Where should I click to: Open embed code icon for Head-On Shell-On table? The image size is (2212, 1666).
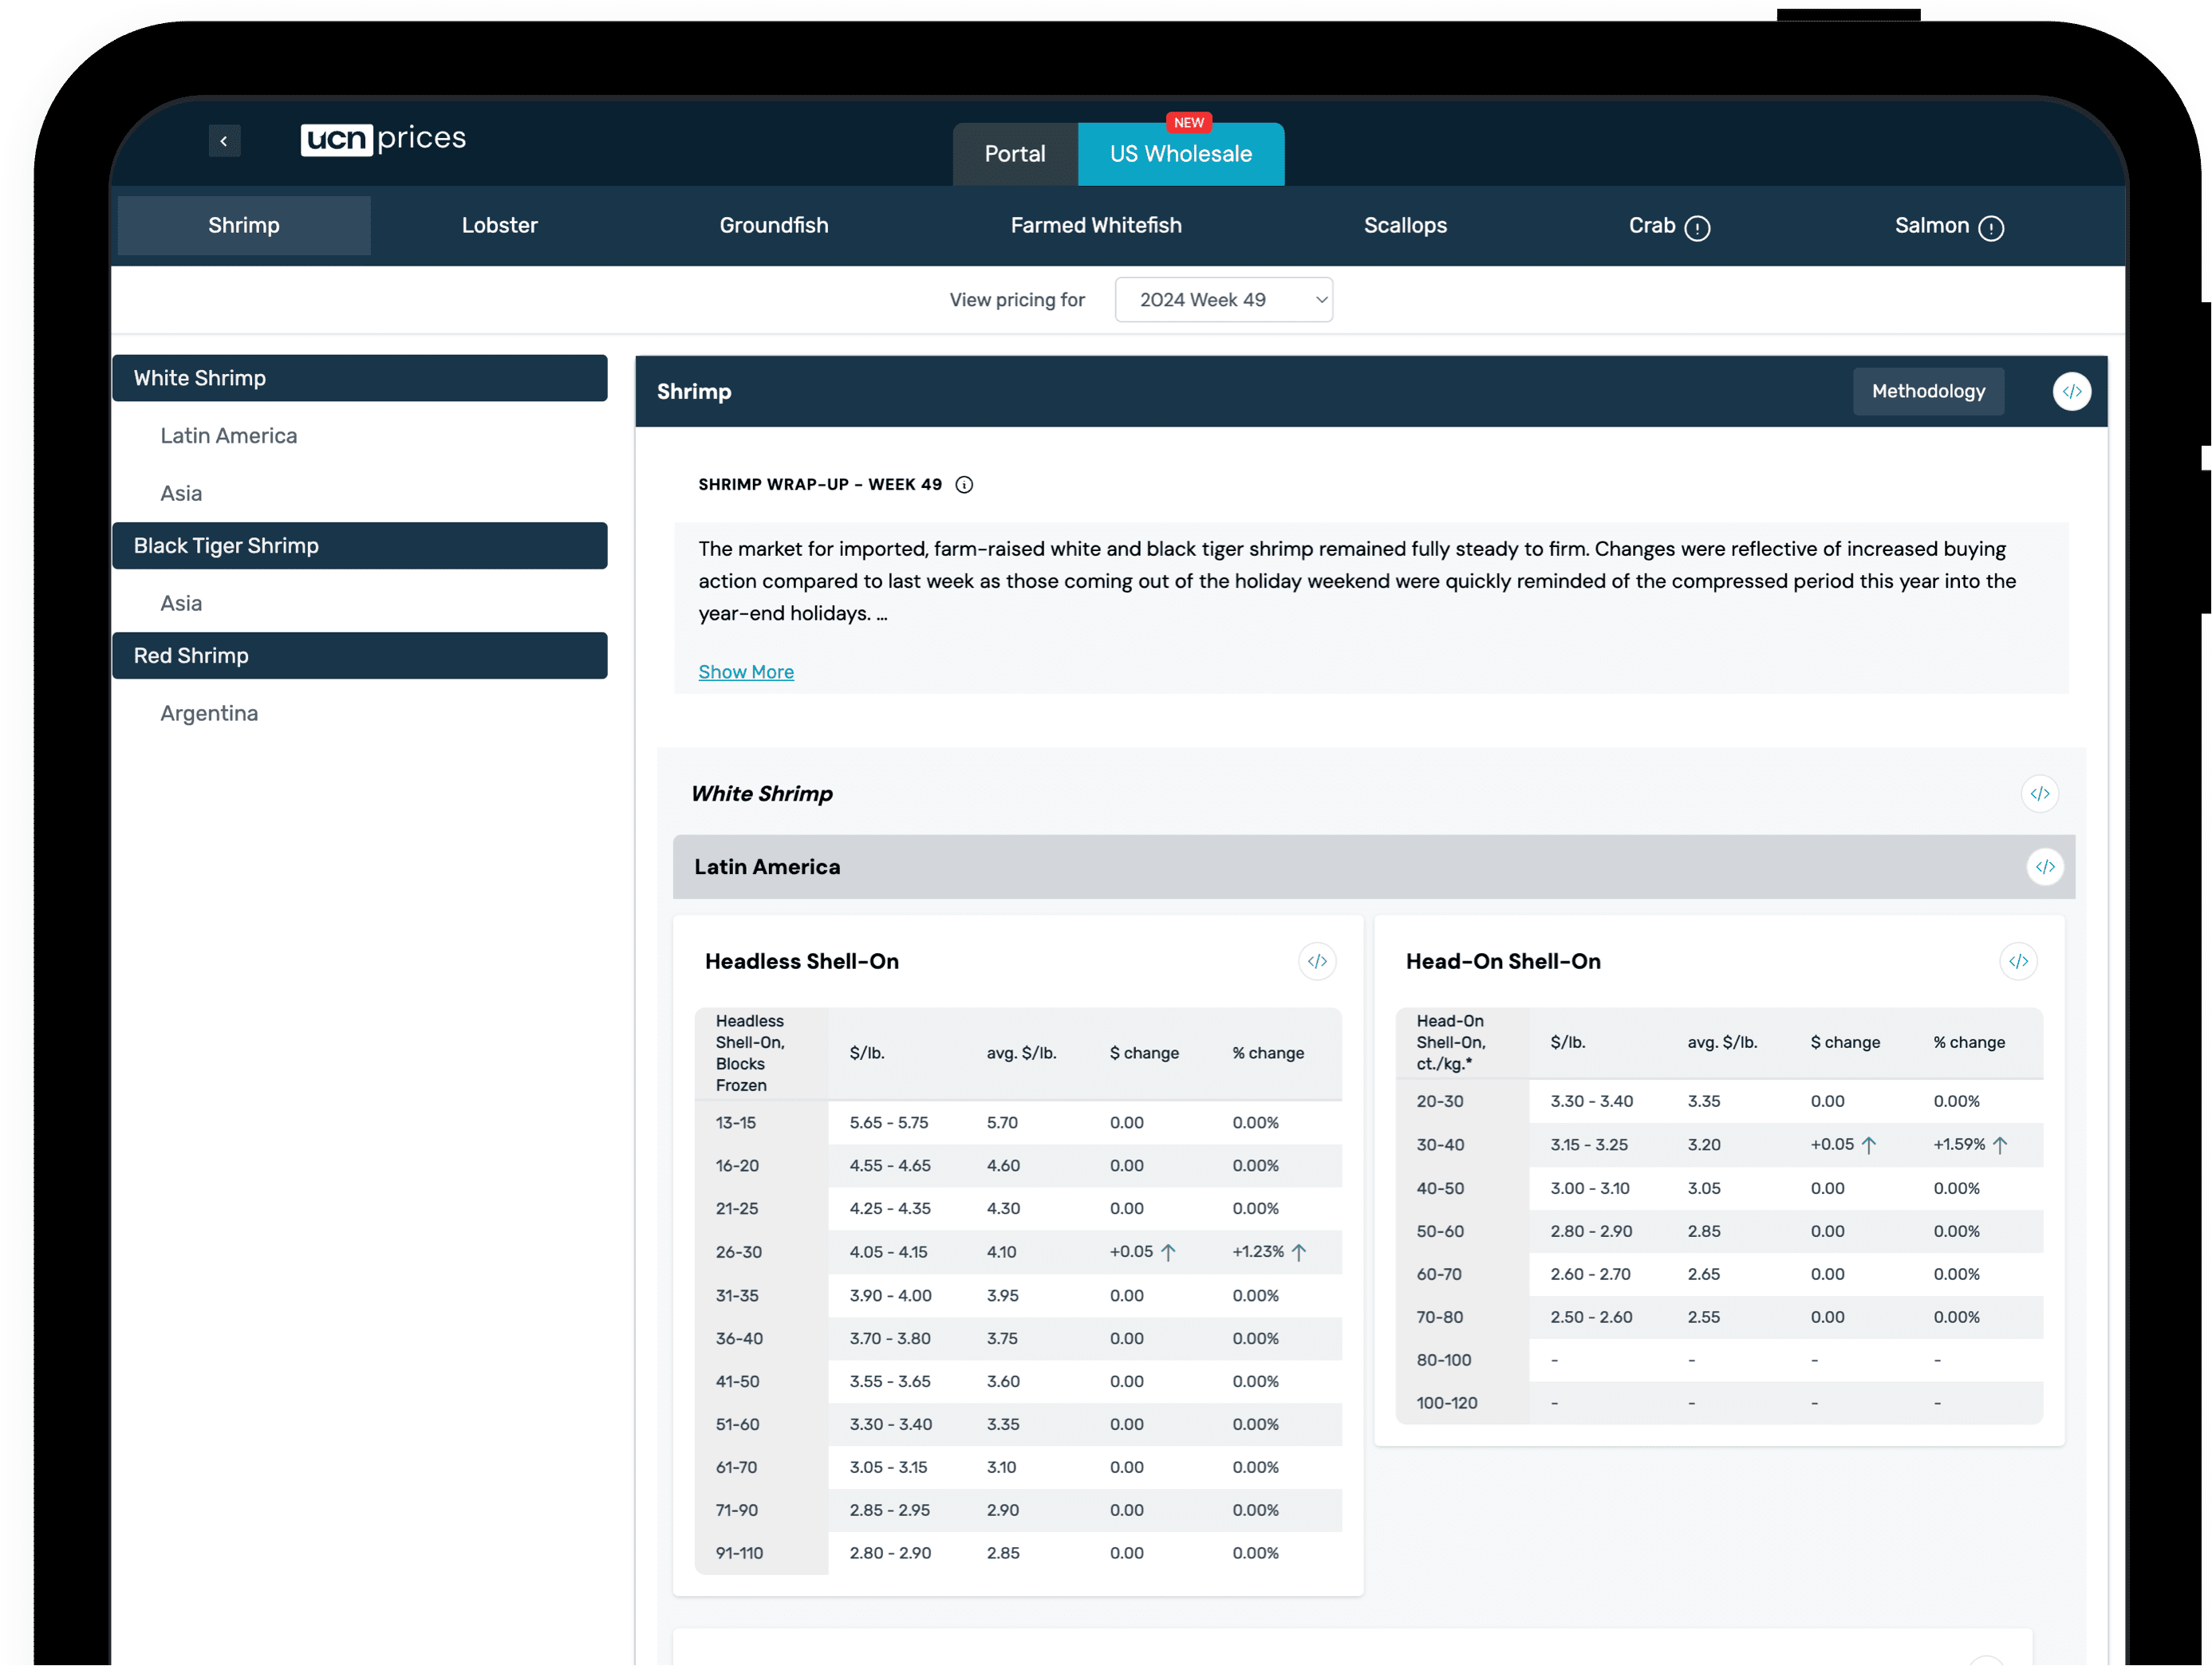[x=2018, y=962]
